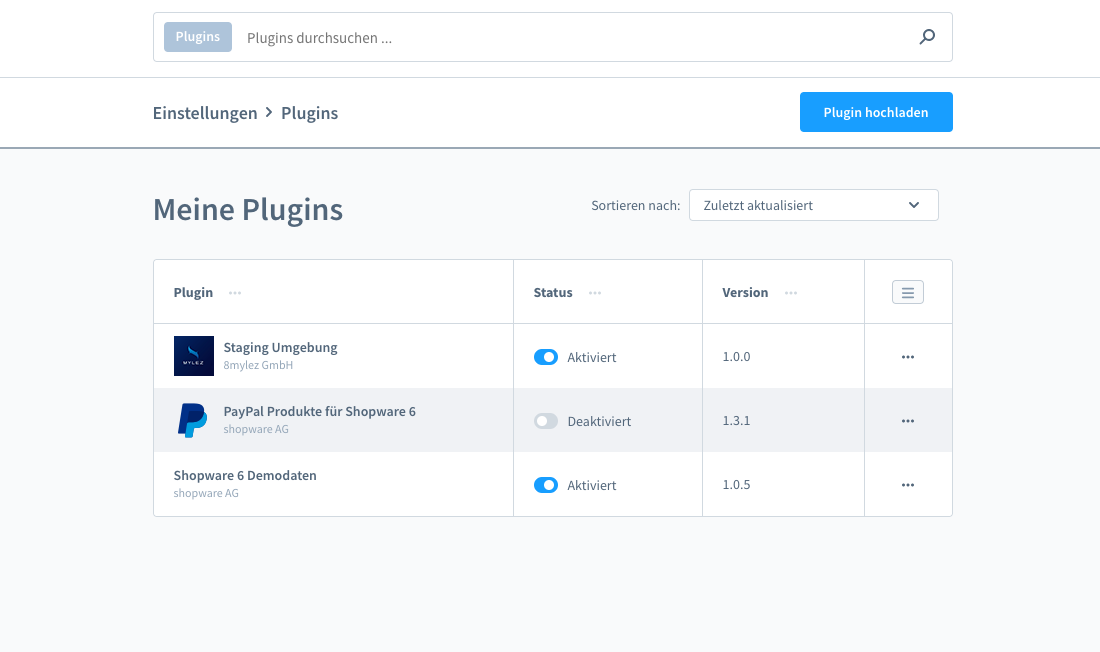Click the Deaktiviert status label
The width and height of the screenshot is (1100, 652).
pos(599,421)
